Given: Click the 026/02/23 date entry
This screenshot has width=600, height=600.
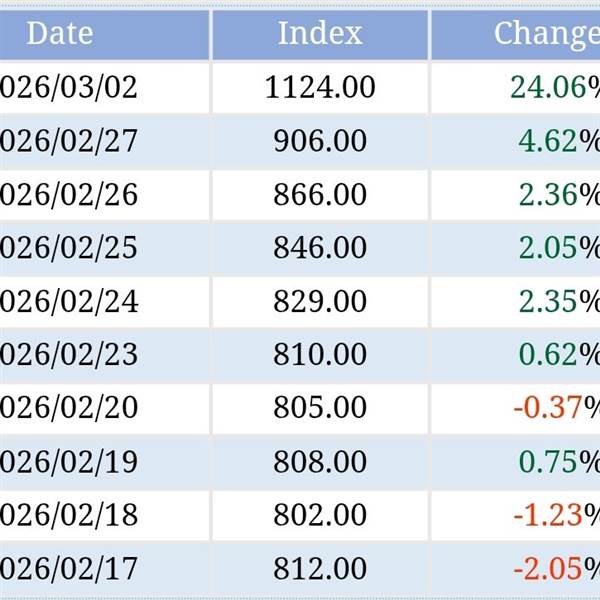Looking at the screenshot, I should tap(68, 354).
